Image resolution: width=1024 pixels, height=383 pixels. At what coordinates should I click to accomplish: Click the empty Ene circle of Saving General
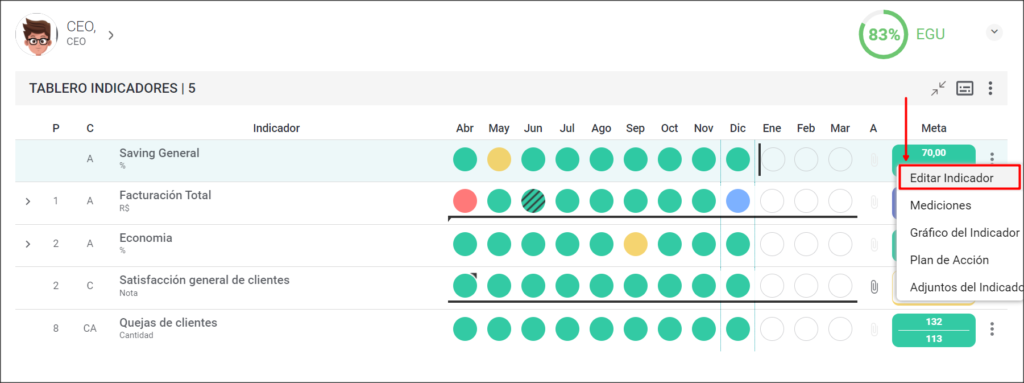coord(773,159)
